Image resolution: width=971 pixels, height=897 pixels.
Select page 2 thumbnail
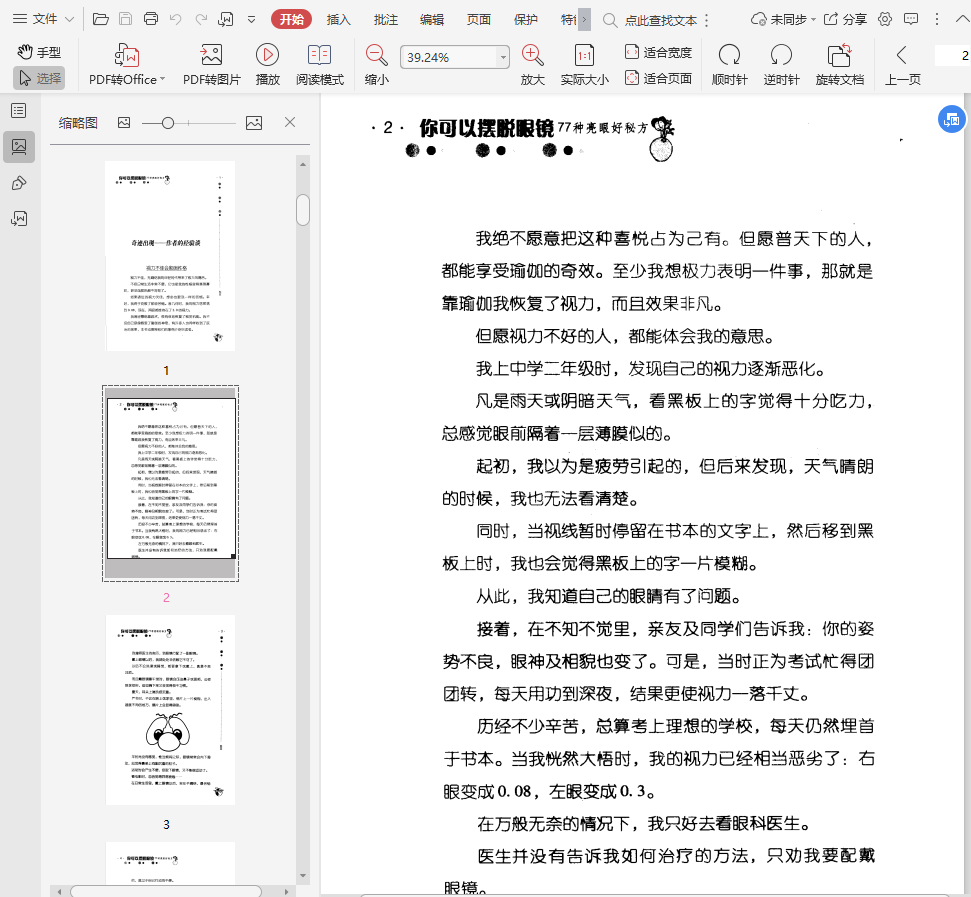[x=170, y=483]
